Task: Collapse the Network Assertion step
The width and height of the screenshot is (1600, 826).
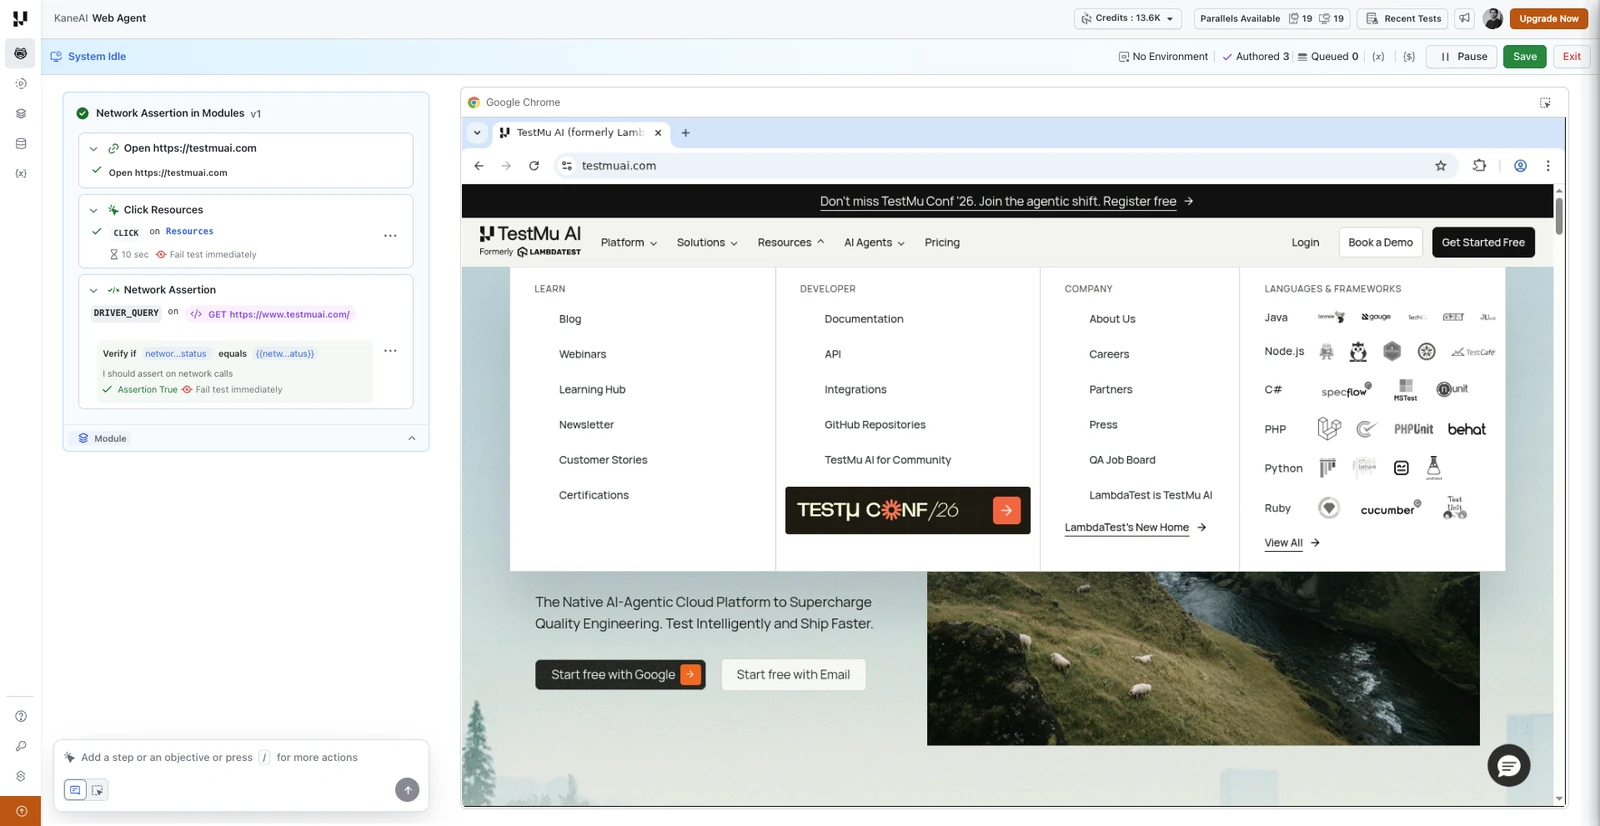Action: tap(94, 291)
